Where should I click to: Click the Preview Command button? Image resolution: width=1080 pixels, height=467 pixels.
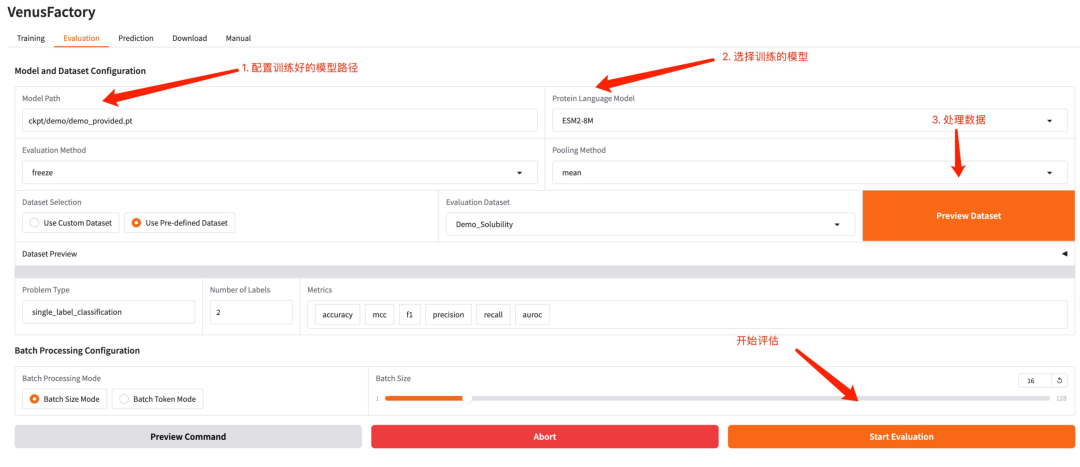click(x=188, y=437)
